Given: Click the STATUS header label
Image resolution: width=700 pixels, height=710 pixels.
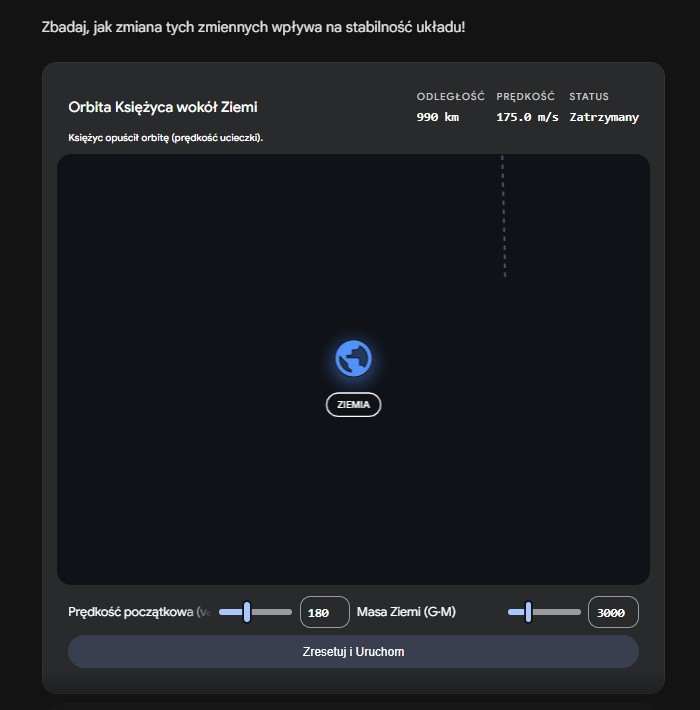Looking at the screenshot, I should click(x=589, y=97).
